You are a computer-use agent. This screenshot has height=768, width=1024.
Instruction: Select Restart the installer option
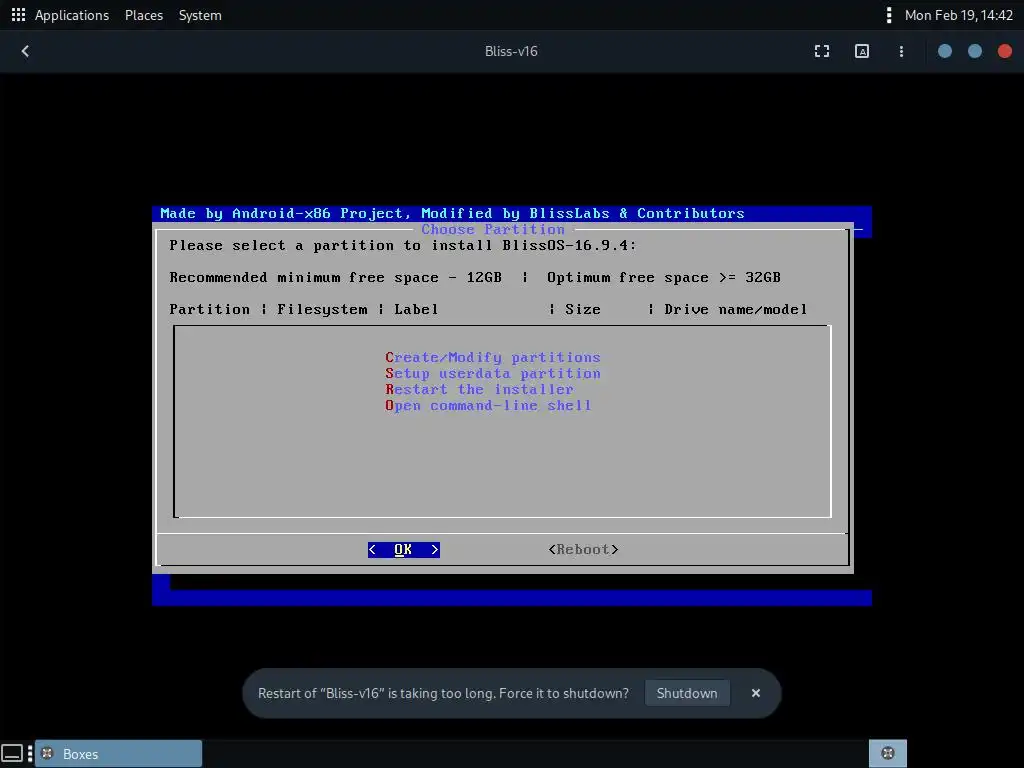[x=479, y=389]
